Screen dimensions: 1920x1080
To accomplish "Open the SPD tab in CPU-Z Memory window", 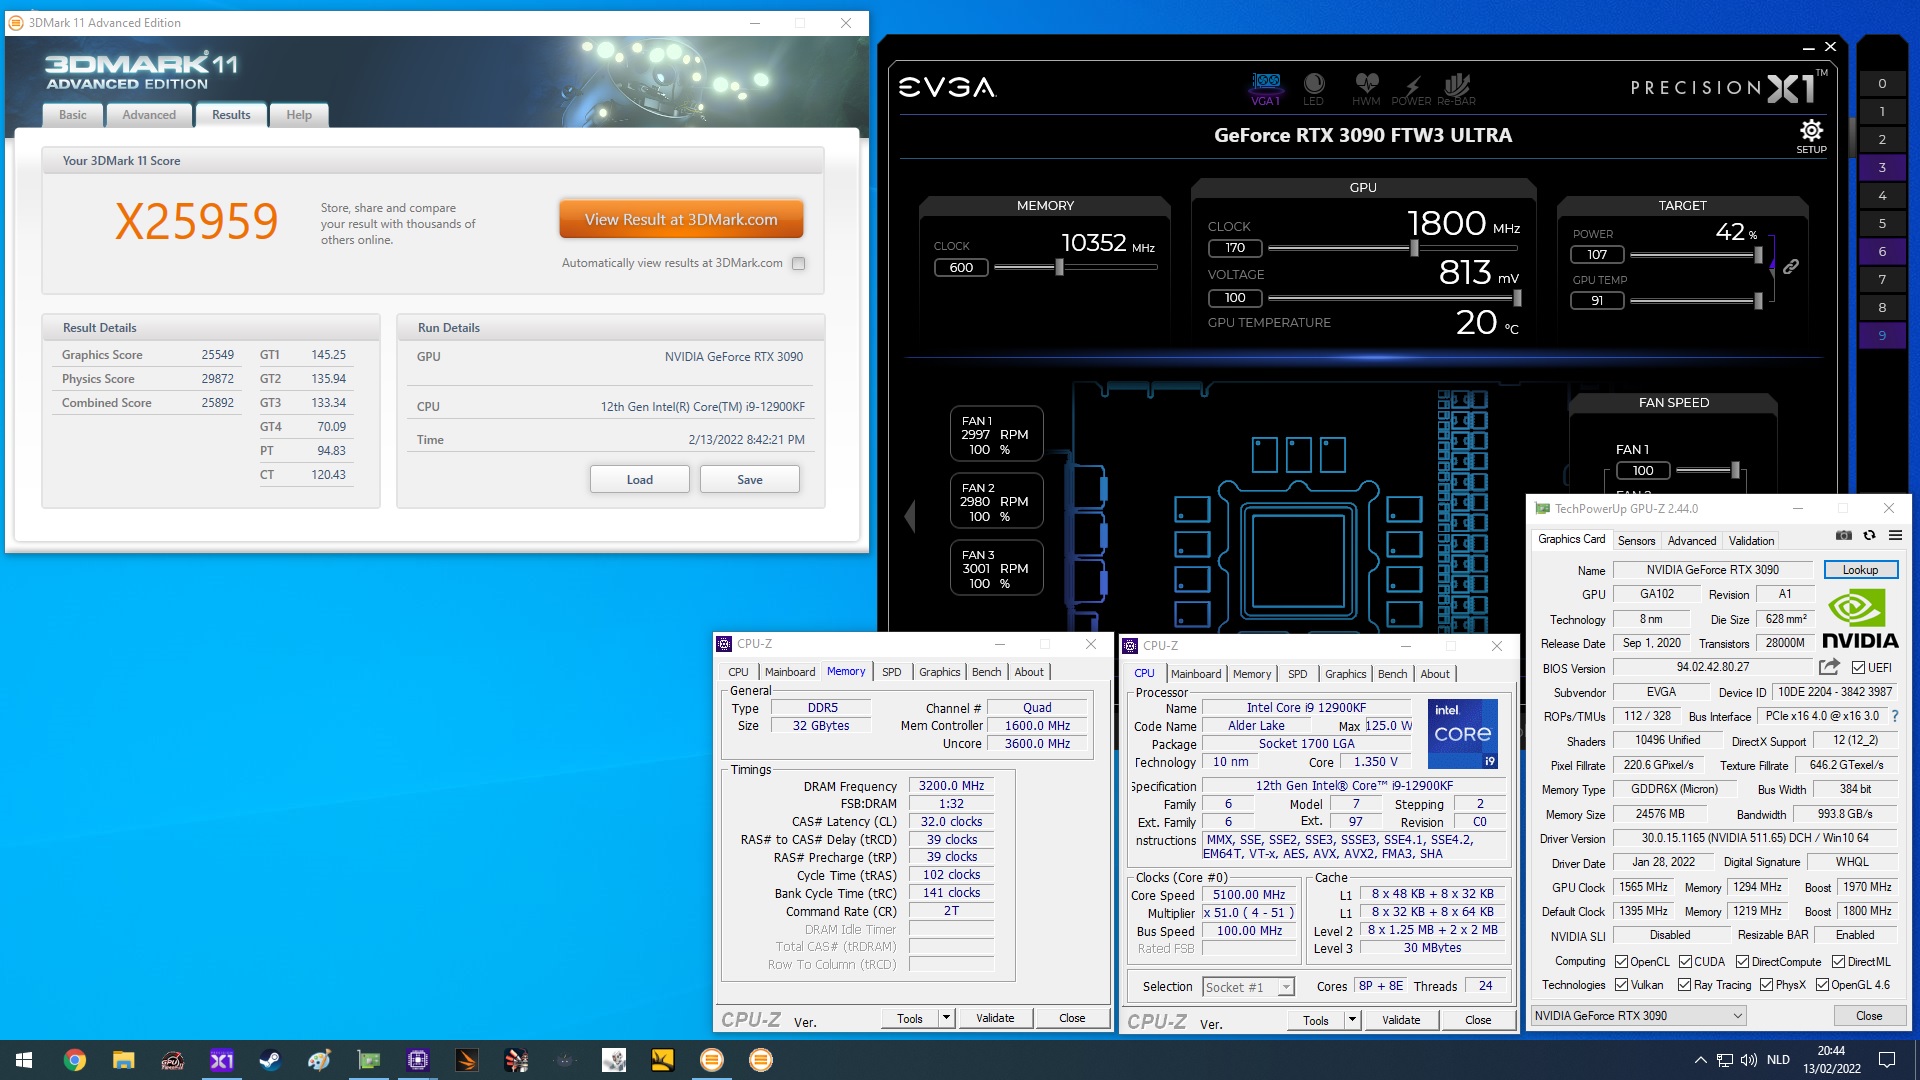I will pyautogui.click(x=892, y=672).
